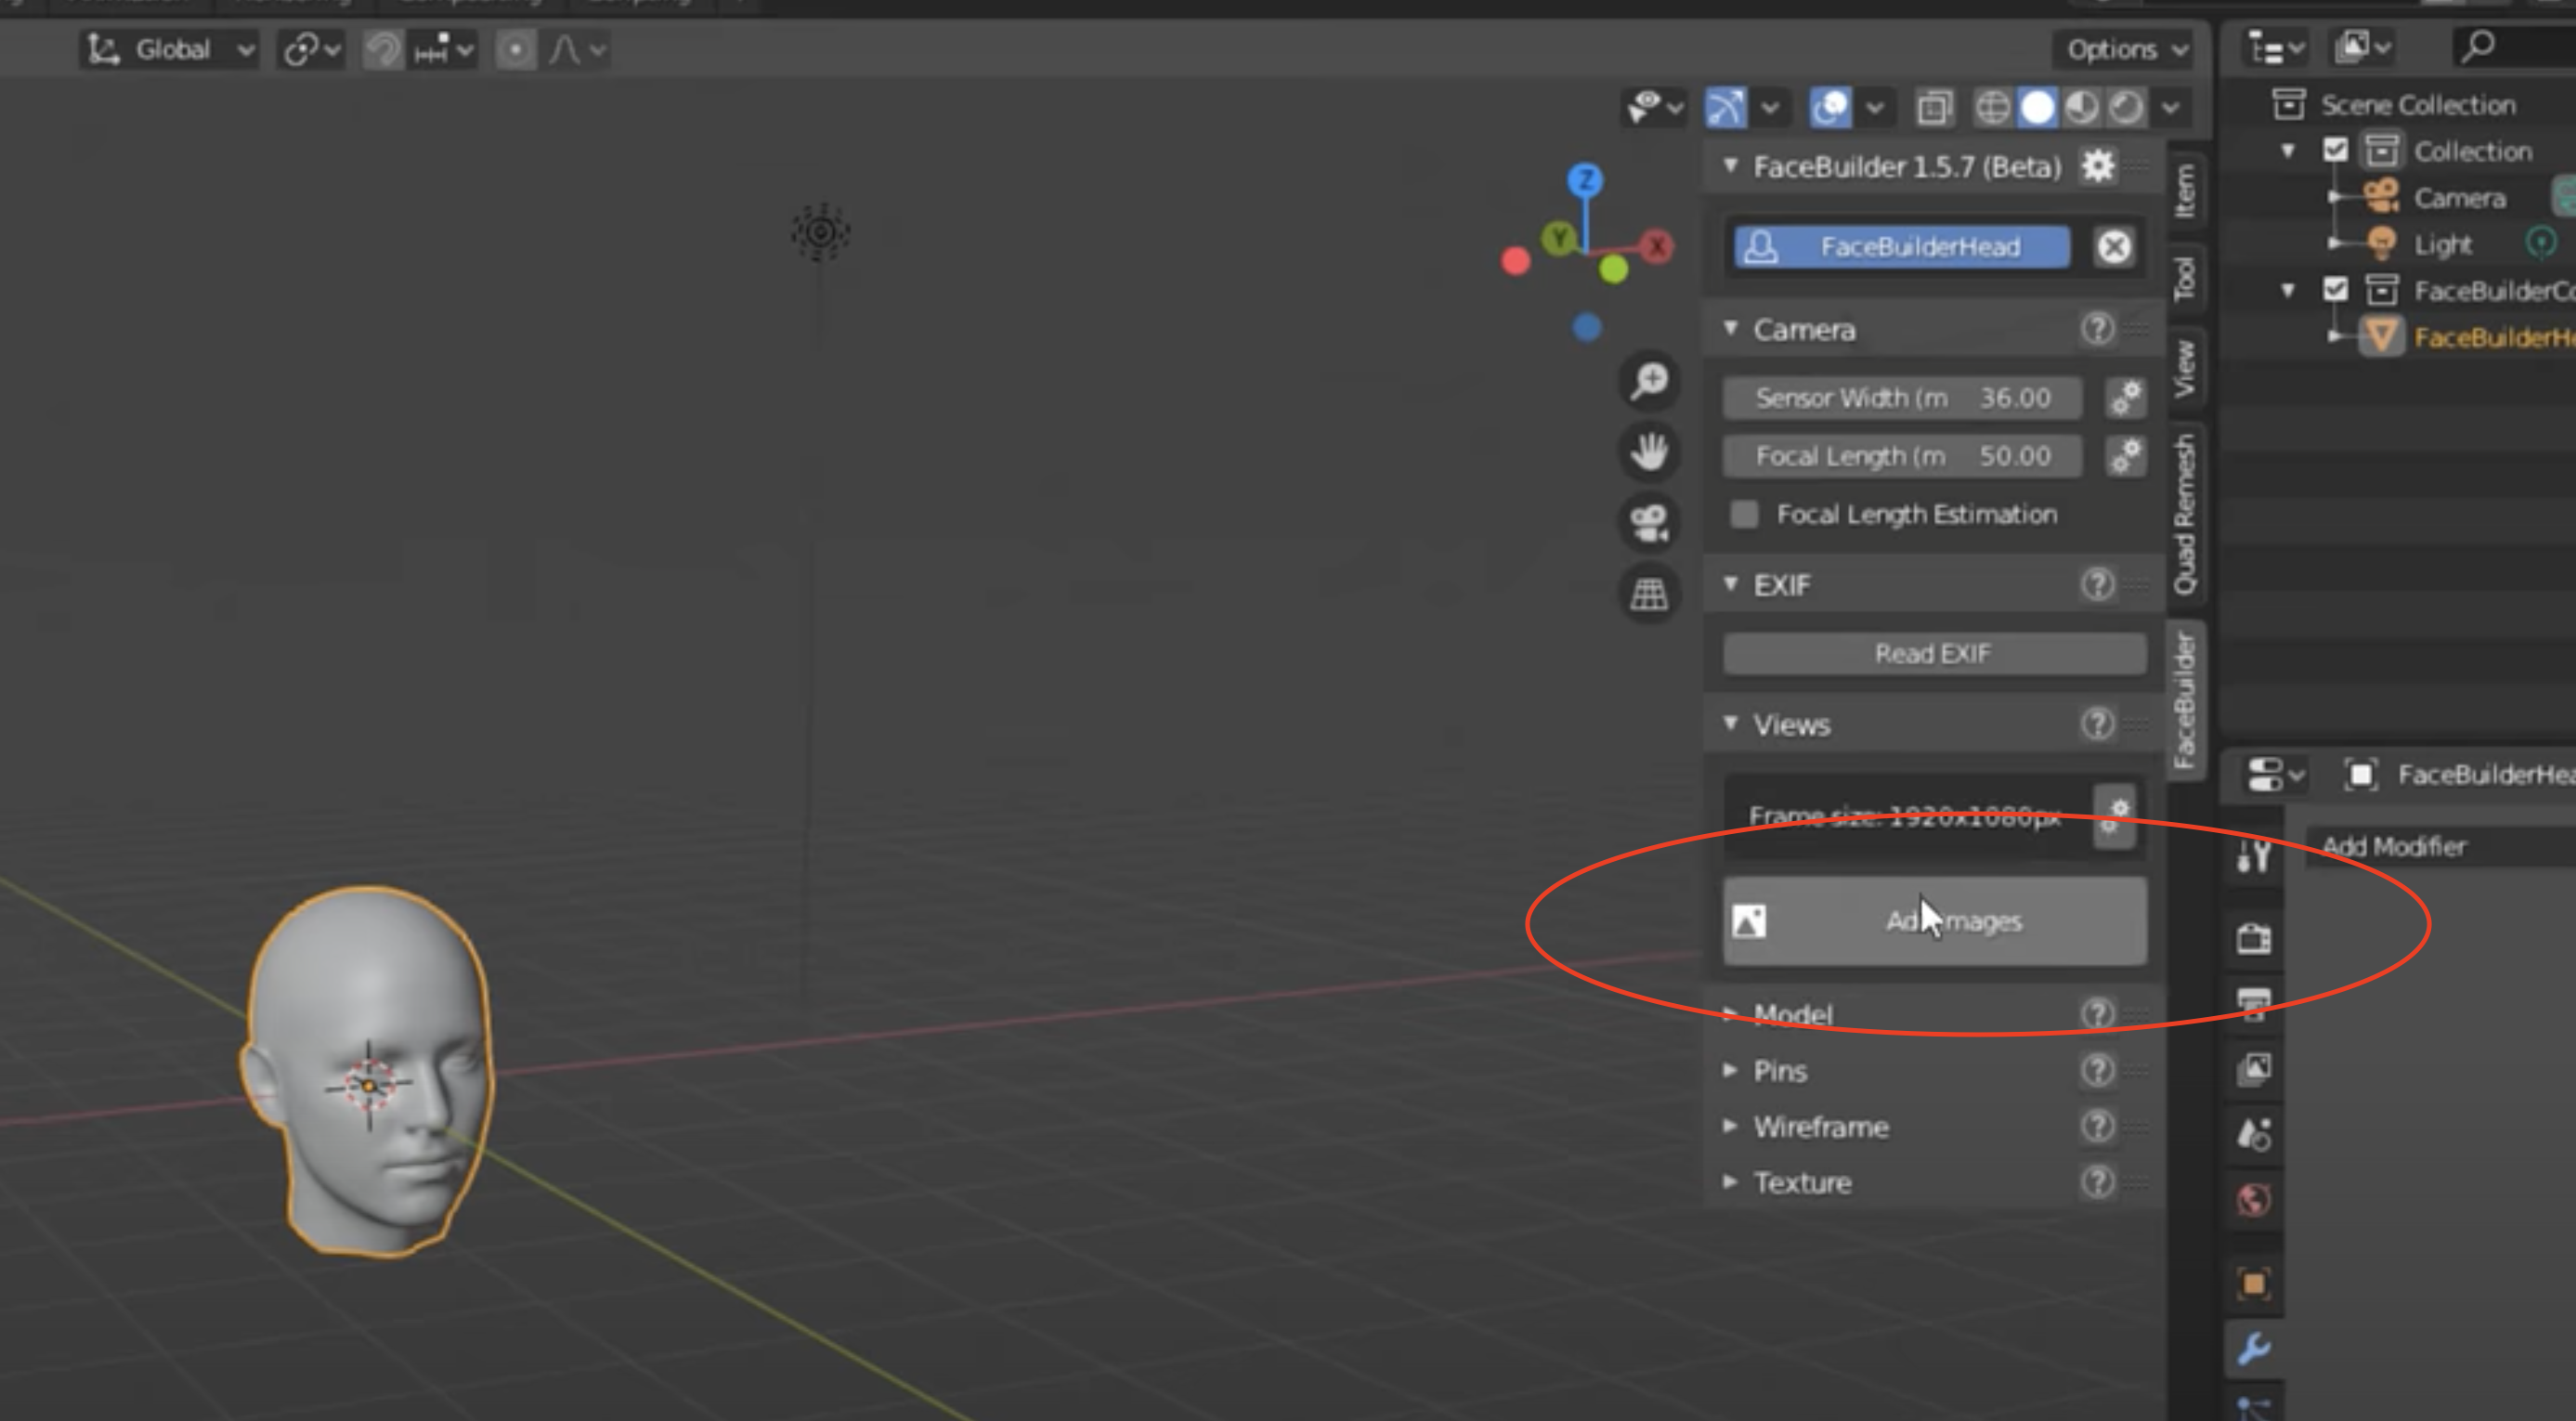Viewport: 2576px width, 1421px height.
Task: Open shading options dropdown arrow
Action: click(2171, 107)
